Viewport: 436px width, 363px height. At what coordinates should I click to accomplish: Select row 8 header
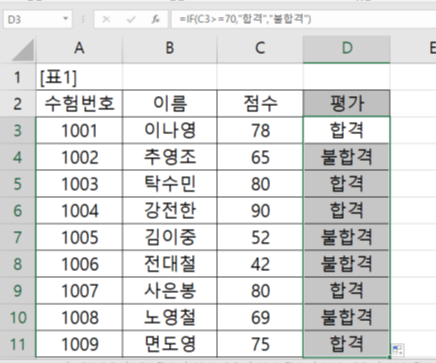[18, 264]
